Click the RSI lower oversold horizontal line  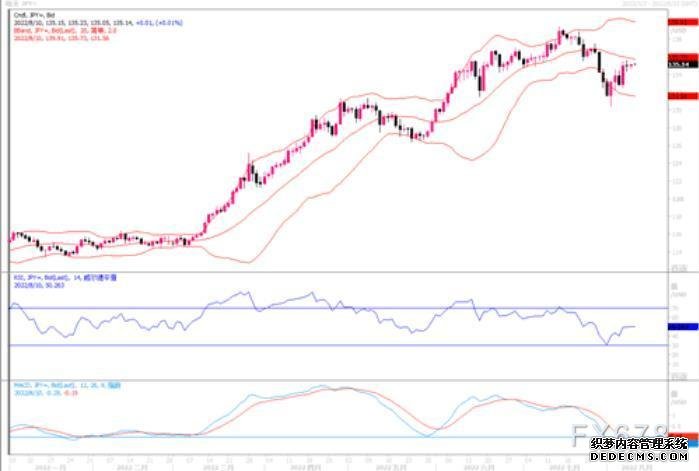[x=300, y=346]
